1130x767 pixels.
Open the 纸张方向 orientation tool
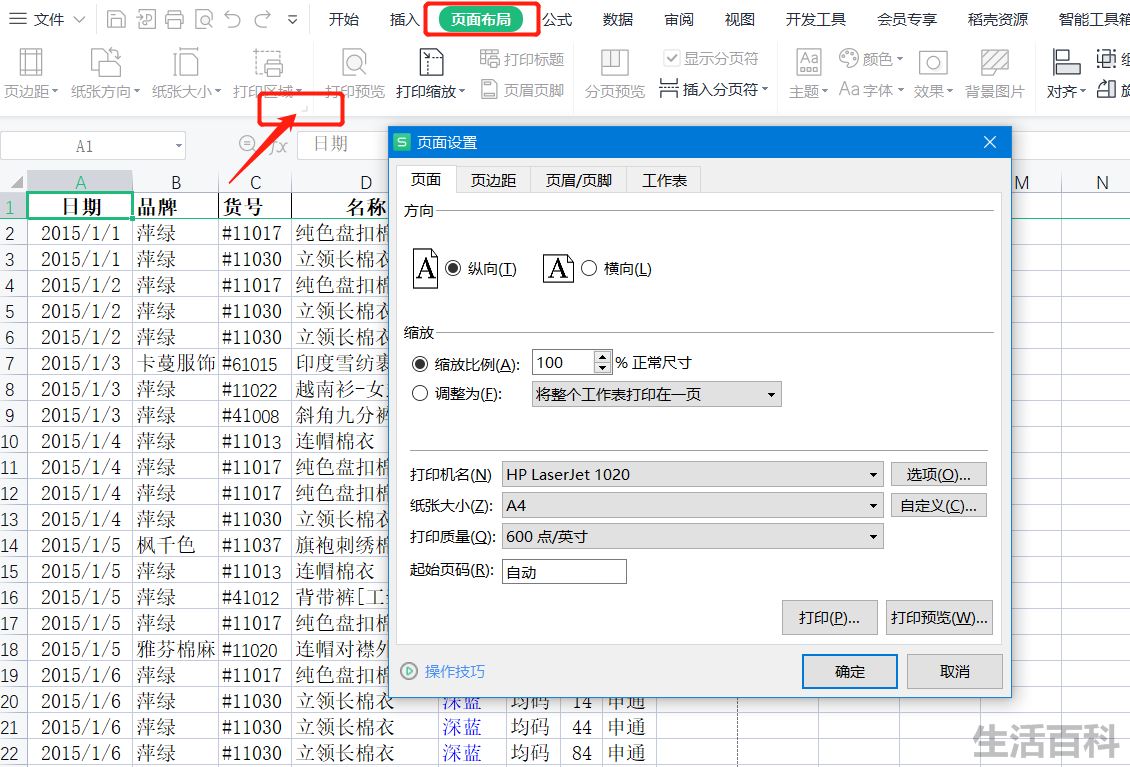pos(105,73)
